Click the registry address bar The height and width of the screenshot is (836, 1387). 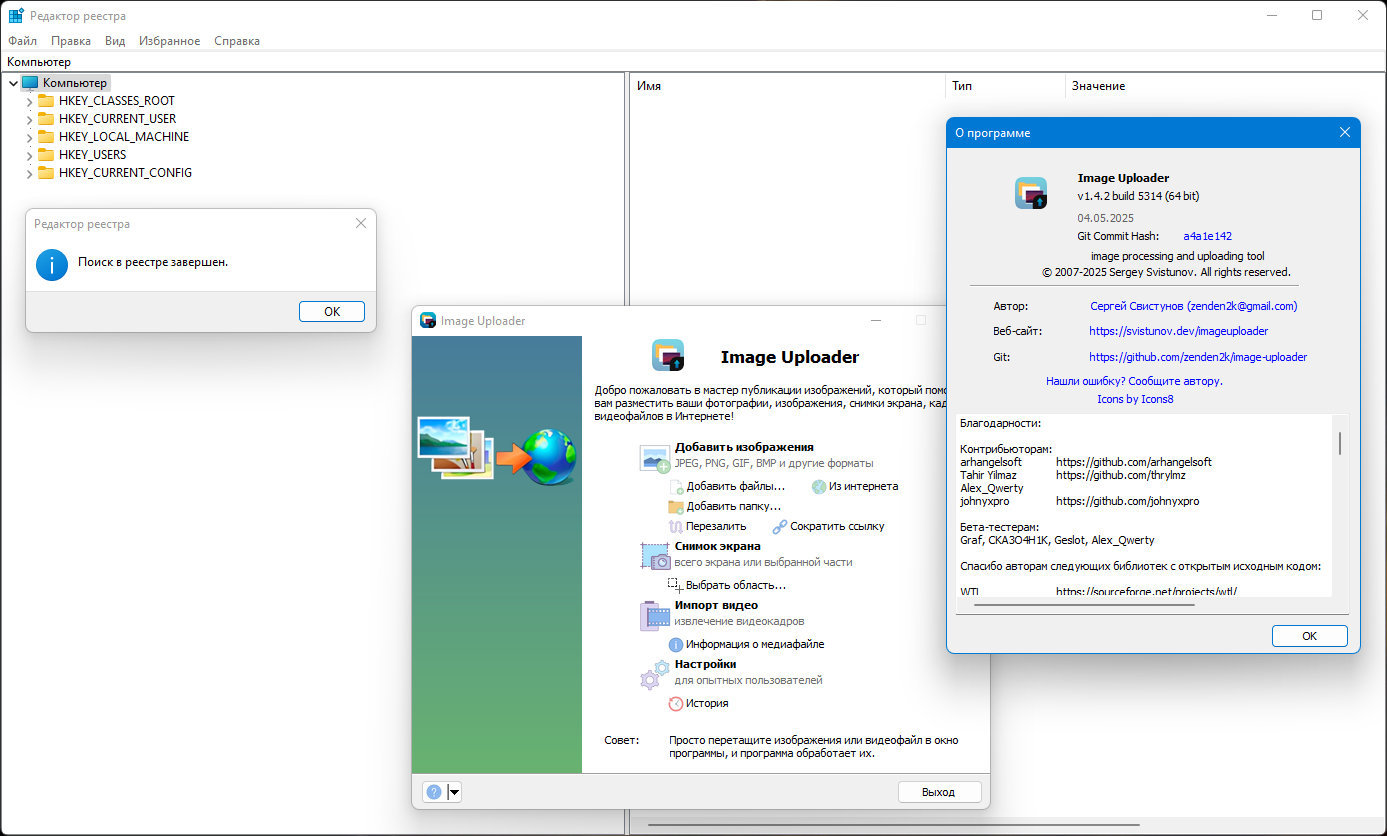coord(693,62)
